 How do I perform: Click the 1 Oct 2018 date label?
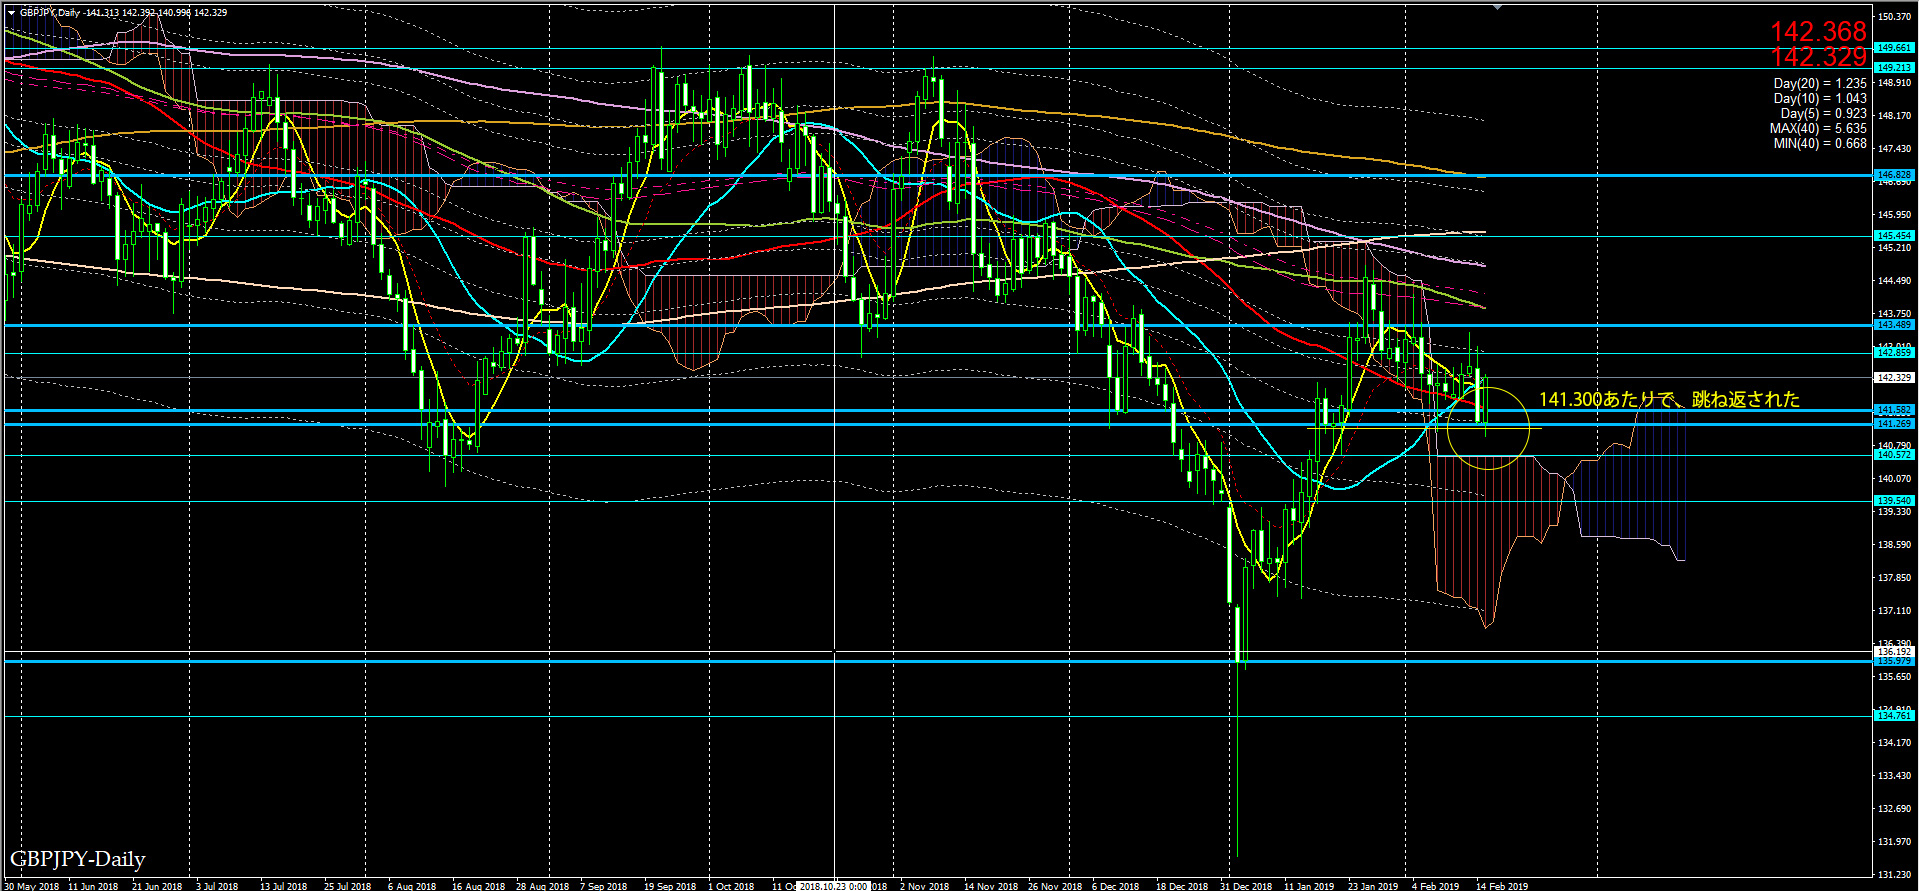731,886
